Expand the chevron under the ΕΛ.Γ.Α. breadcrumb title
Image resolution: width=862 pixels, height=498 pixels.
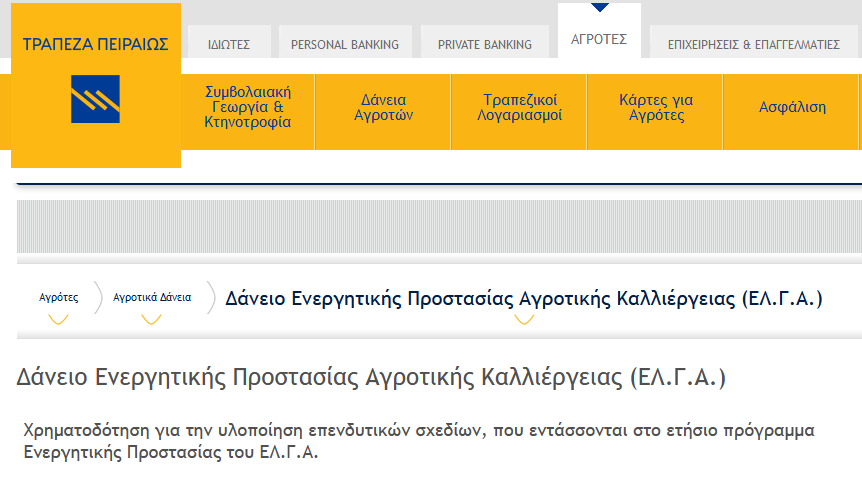[x=524, y=320]
